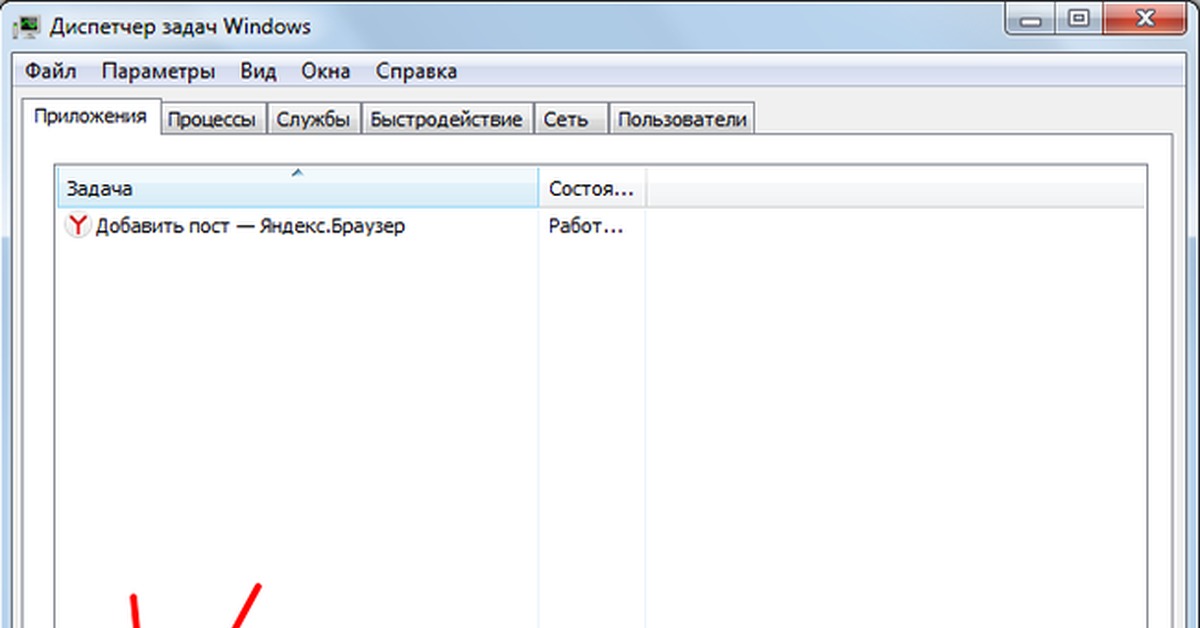Open the Окна menu
Viewport: 1200px width, 628px height.
[x=326, y=71]
